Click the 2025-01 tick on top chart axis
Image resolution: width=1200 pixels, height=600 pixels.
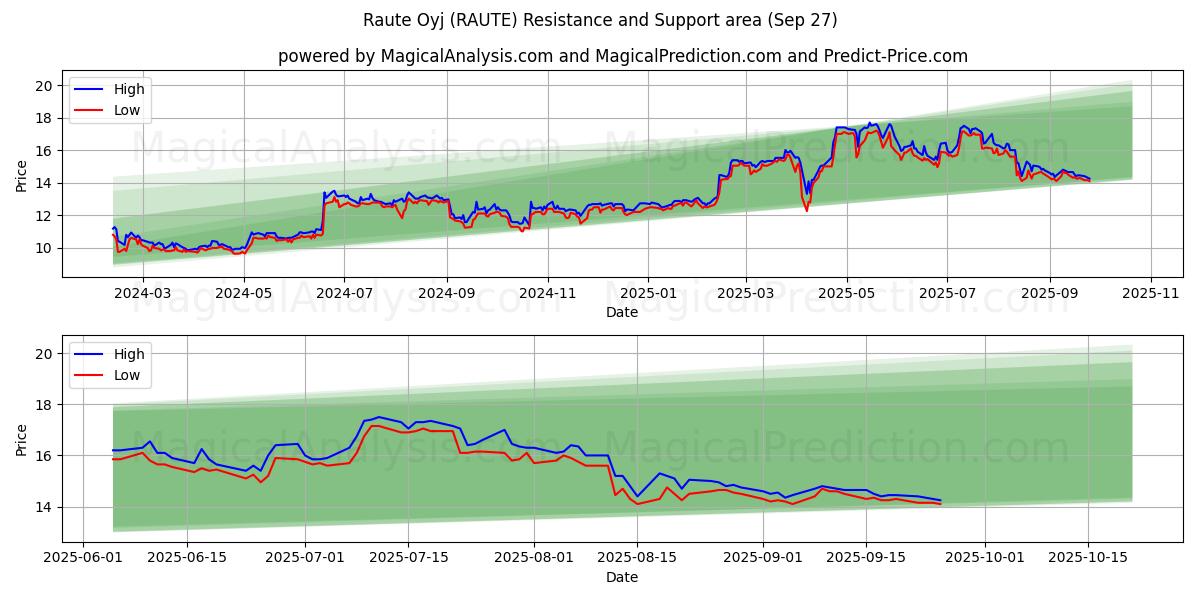648,294
